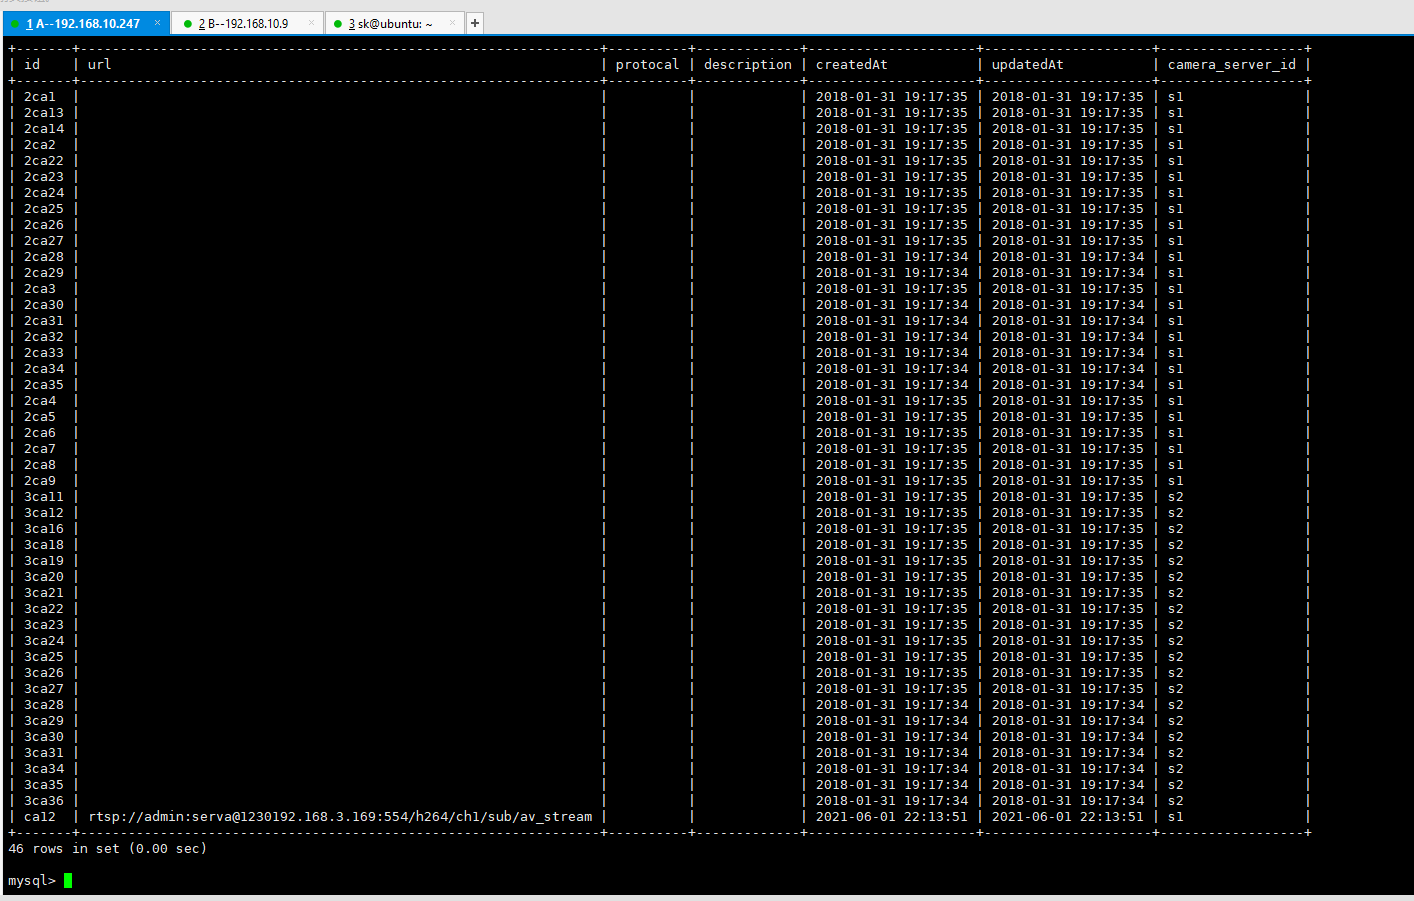Select updatedAt timestamp in row 3ca19

[1067, 560]
